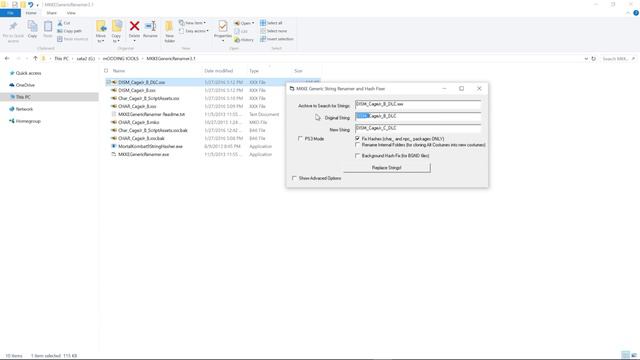Open the ribbon Open dropdown

click(x=244, y=23)
